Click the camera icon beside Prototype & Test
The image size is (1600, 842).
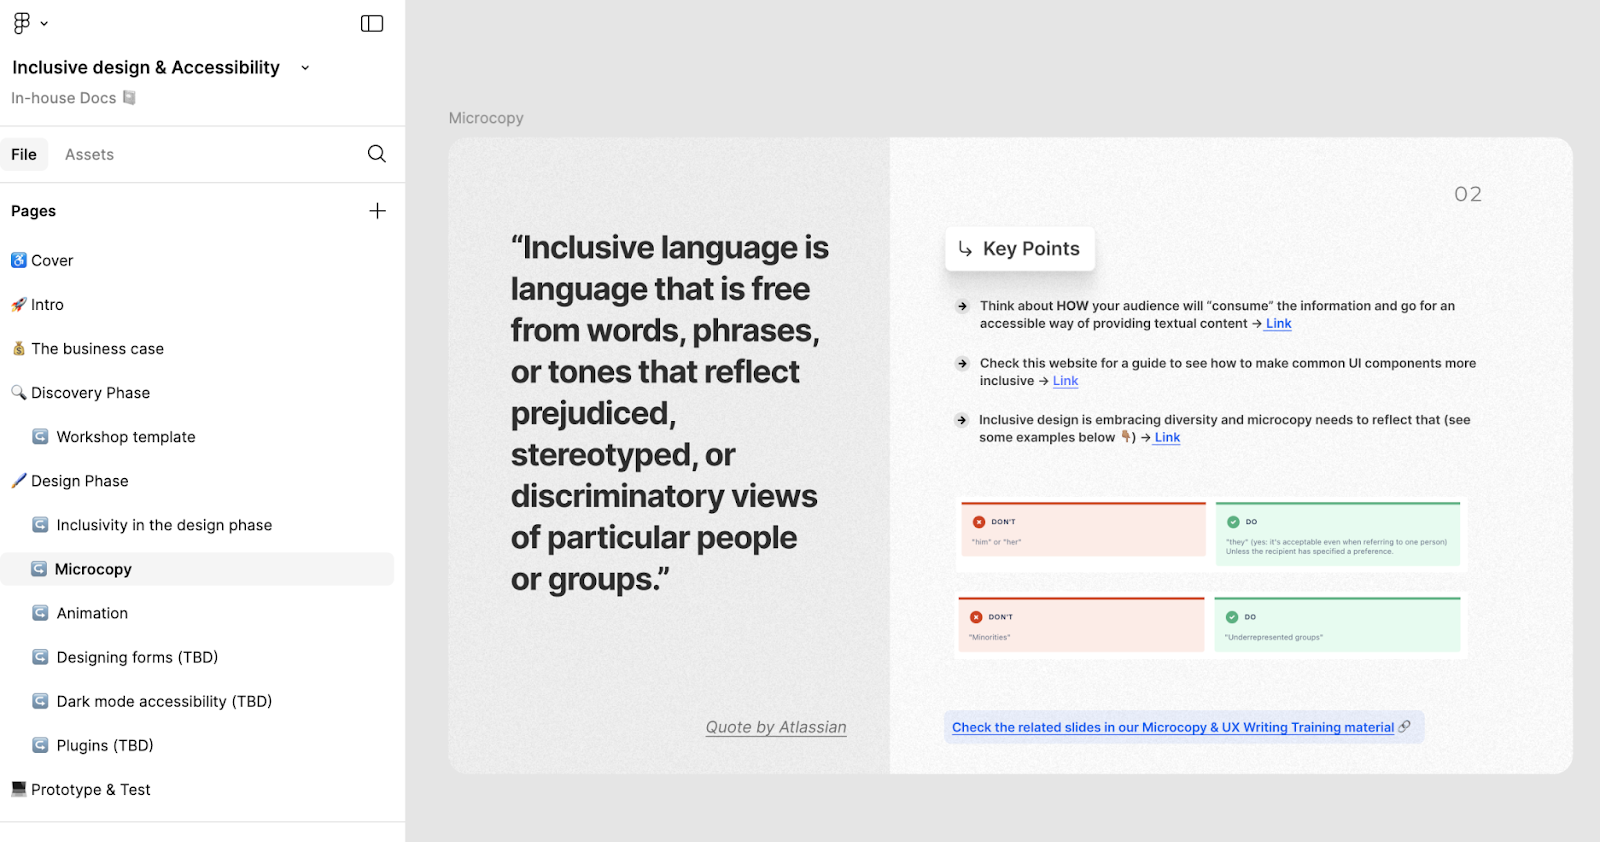tap(17, 789)
